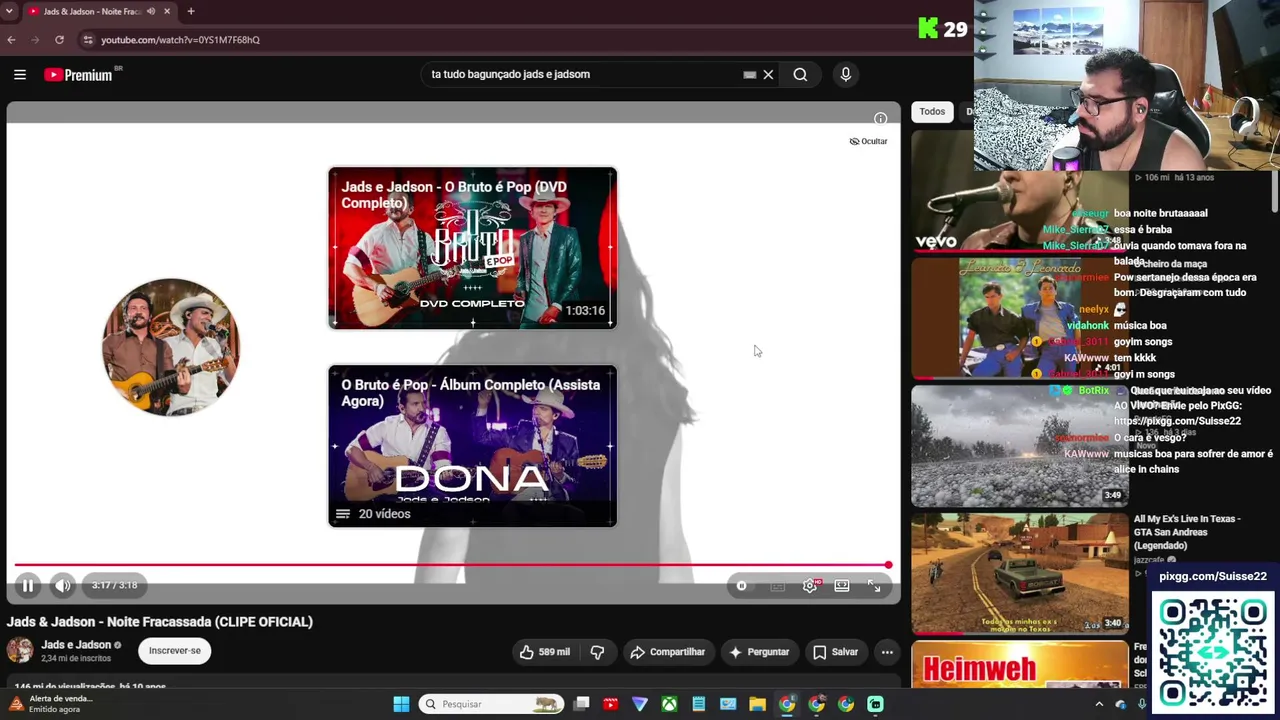Click the address bar URL

pos(180,40)
